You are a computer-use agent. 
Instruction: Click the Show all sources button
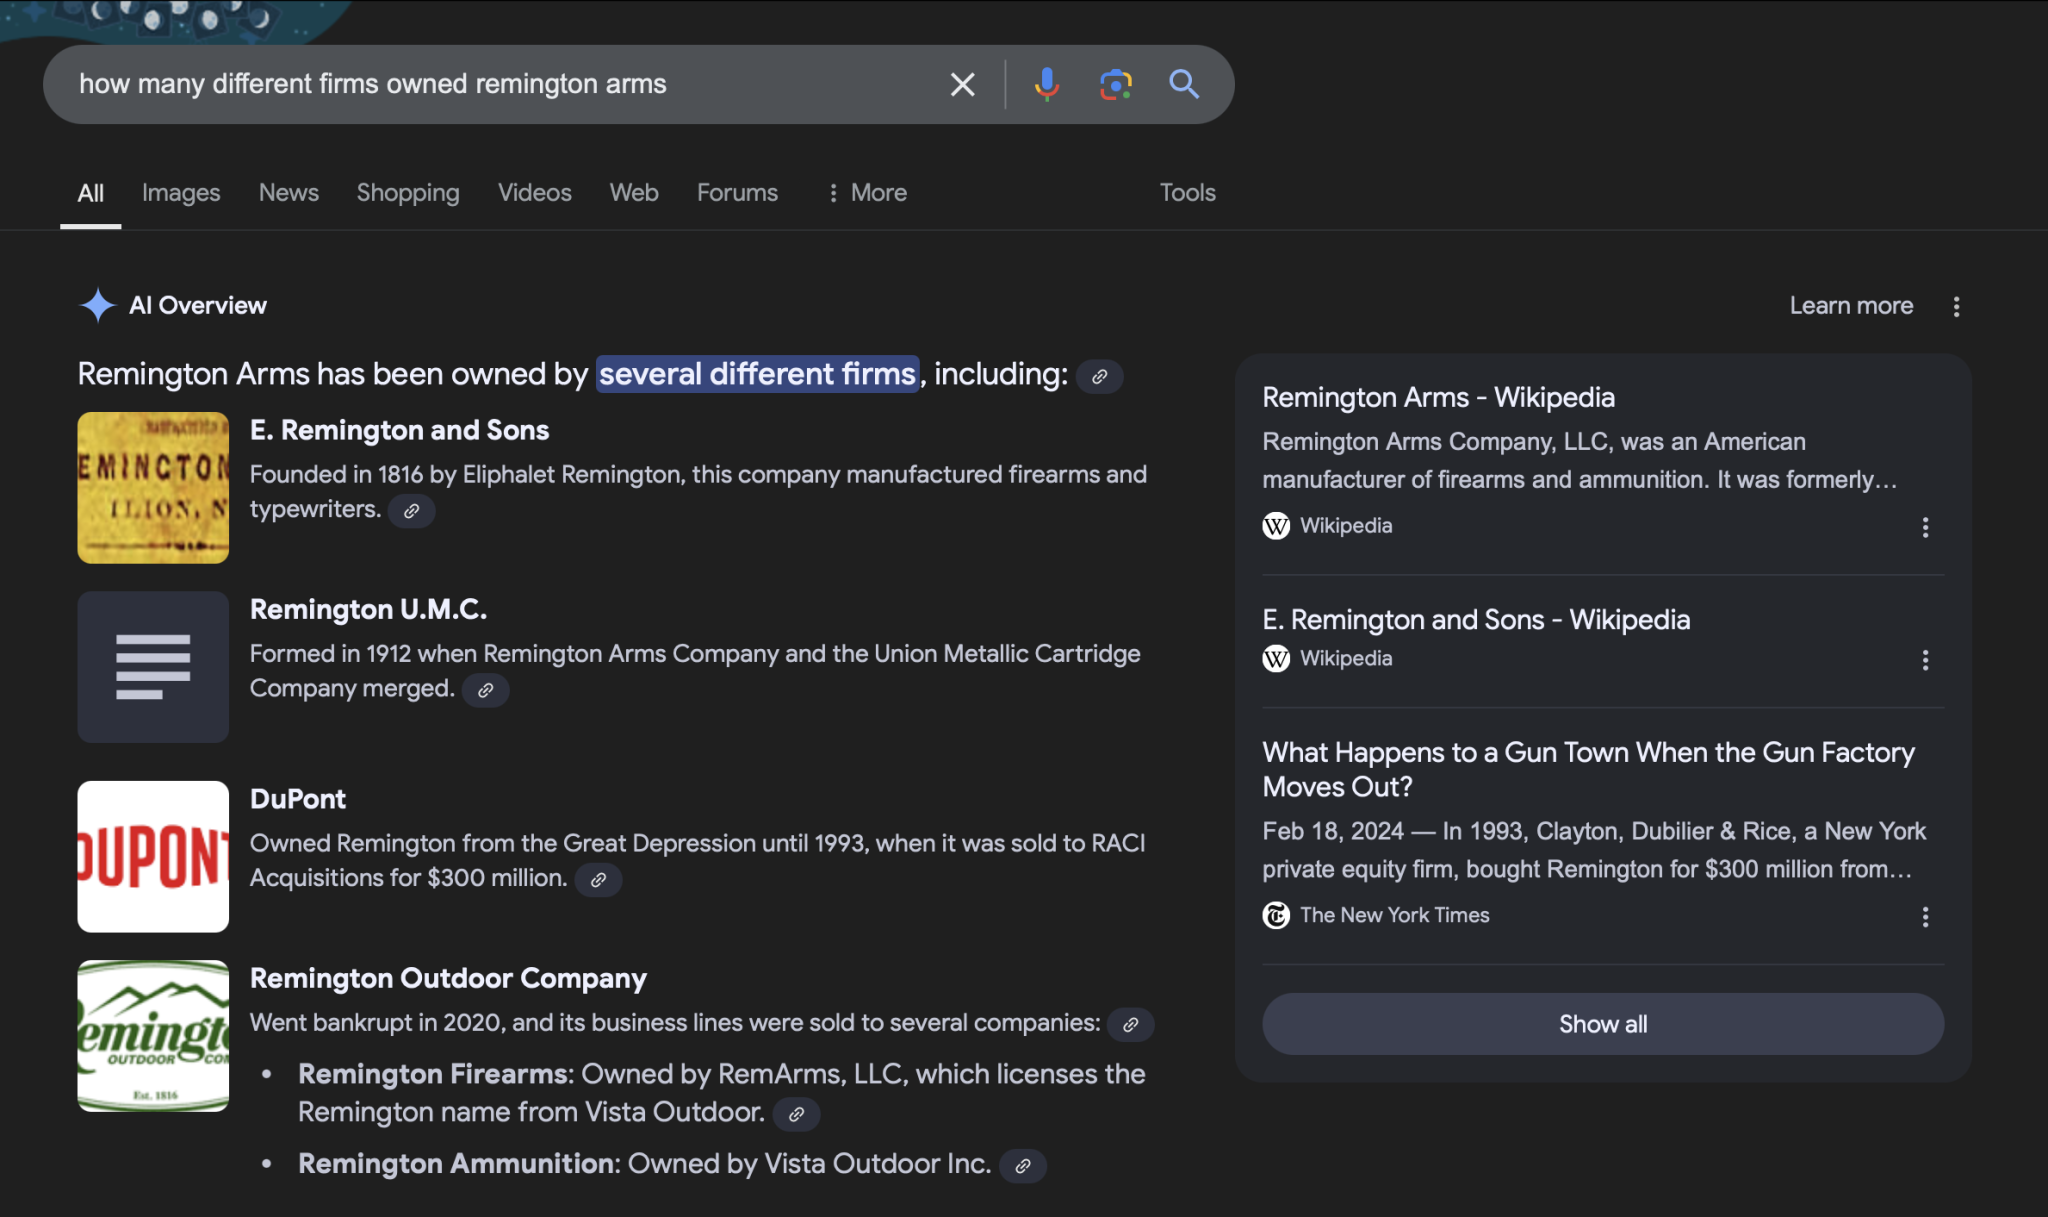[1603, 1024]
